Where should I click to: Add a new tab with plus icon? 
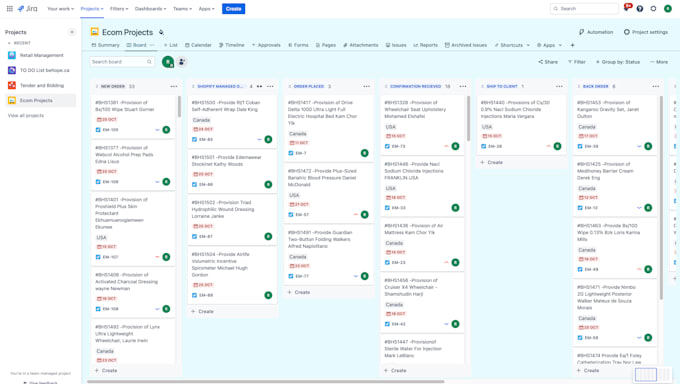[x=572, y=45]
